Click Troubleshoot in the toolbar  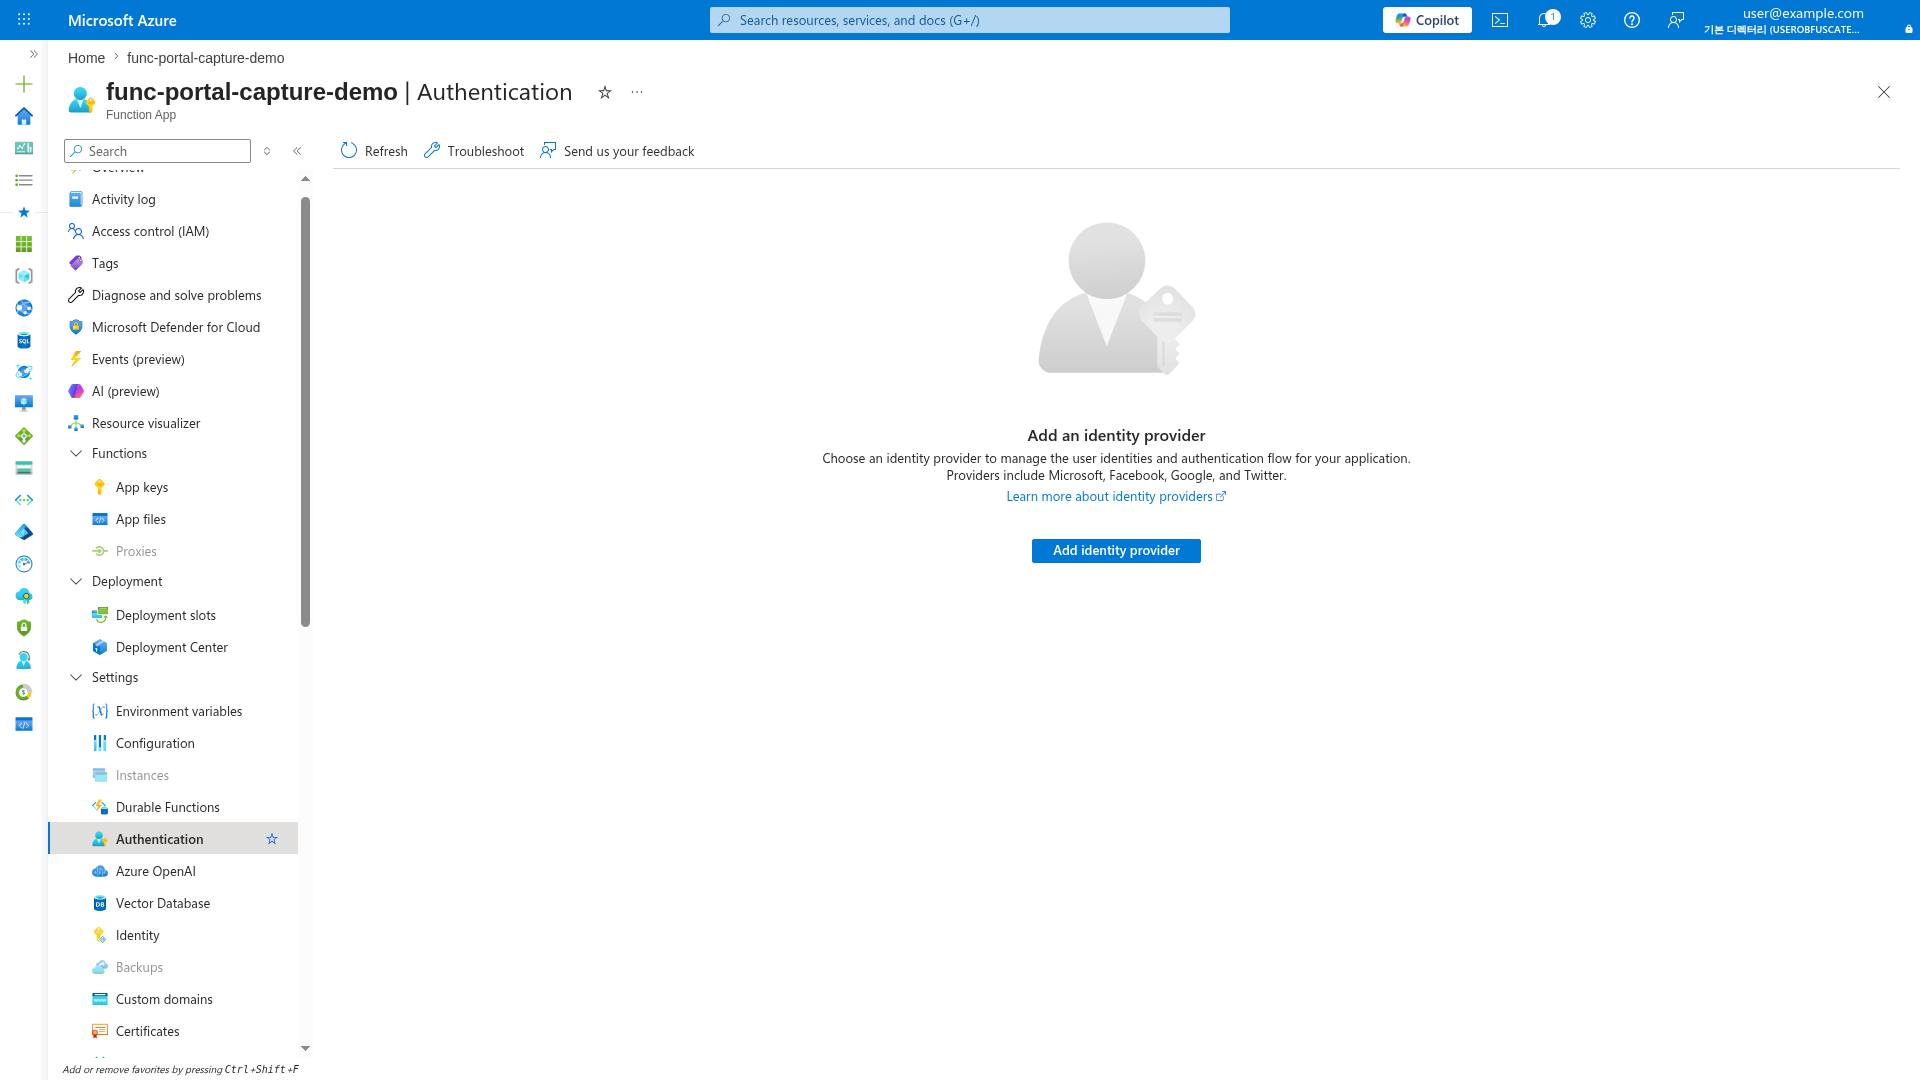(474, 151)
